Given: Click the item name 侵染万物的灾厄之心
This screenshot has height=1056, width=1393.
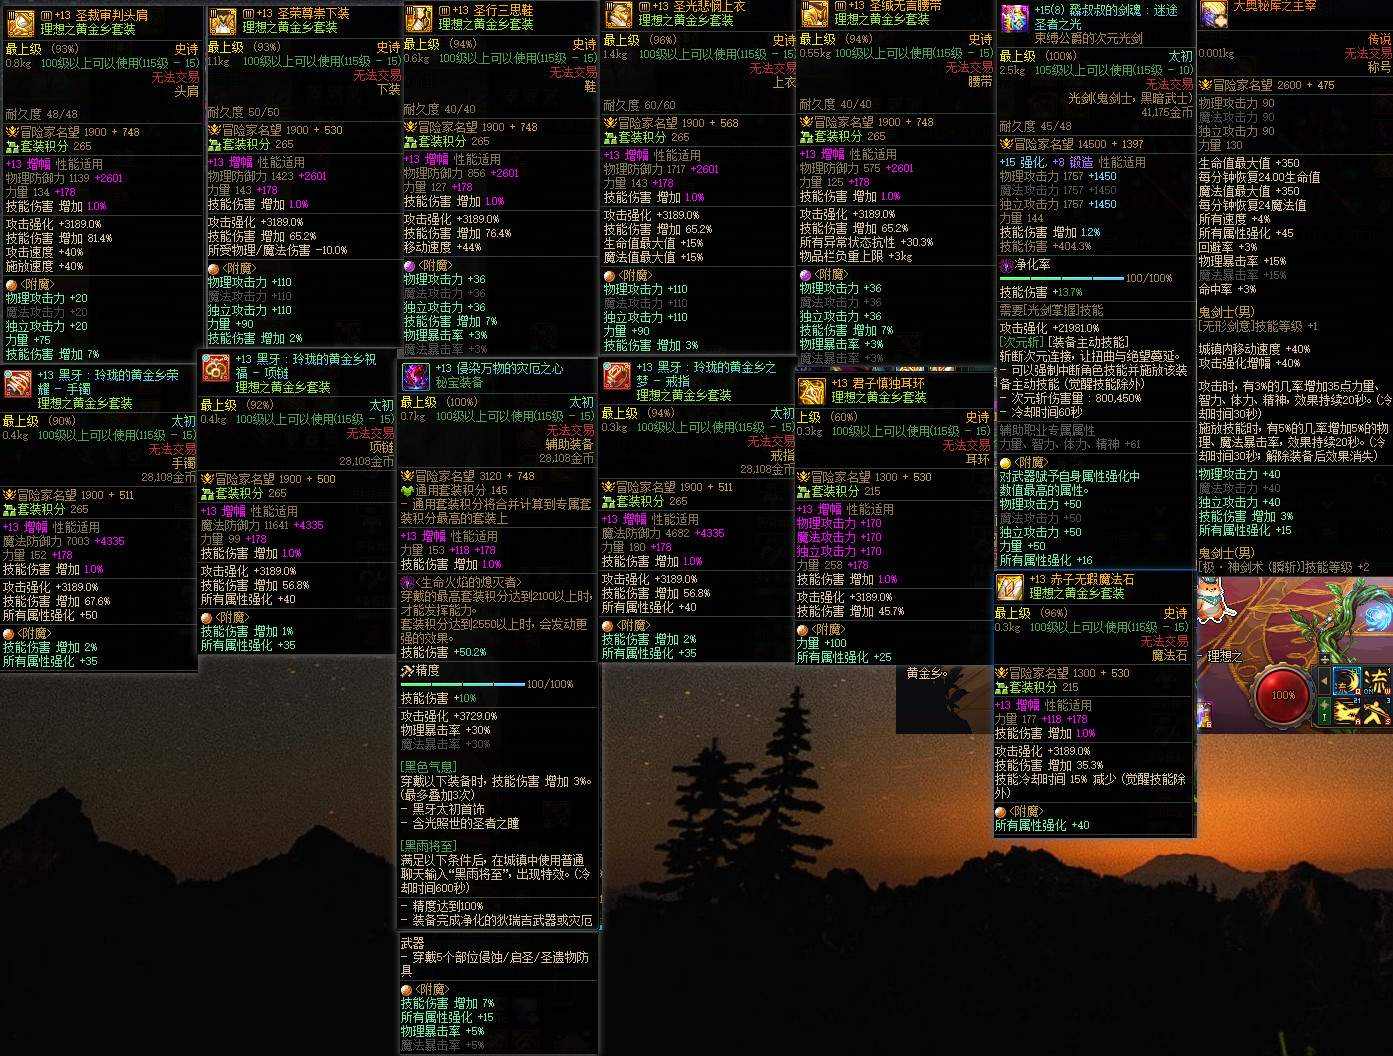Looking at the screenshot, I should [509, 369].
